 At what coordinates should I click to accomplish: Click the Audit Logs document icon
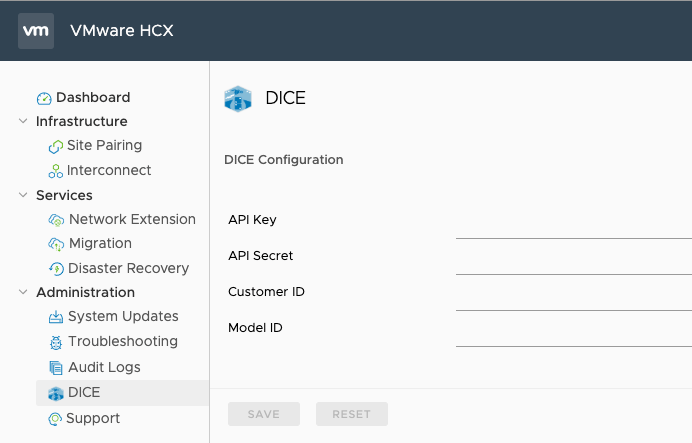(x=56, y=368)
